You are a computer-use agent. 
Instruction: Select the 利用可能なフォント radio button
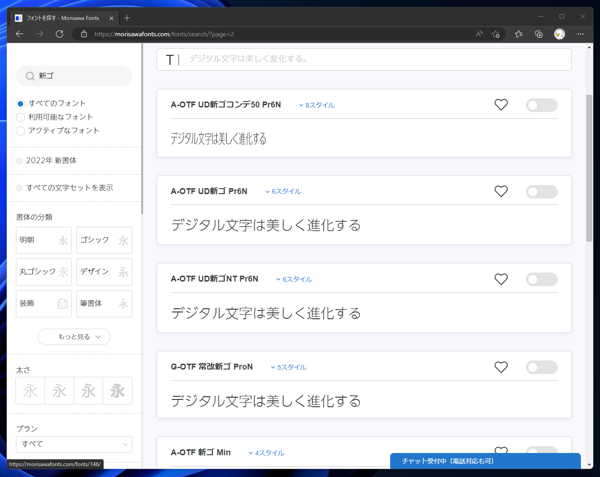20,117
